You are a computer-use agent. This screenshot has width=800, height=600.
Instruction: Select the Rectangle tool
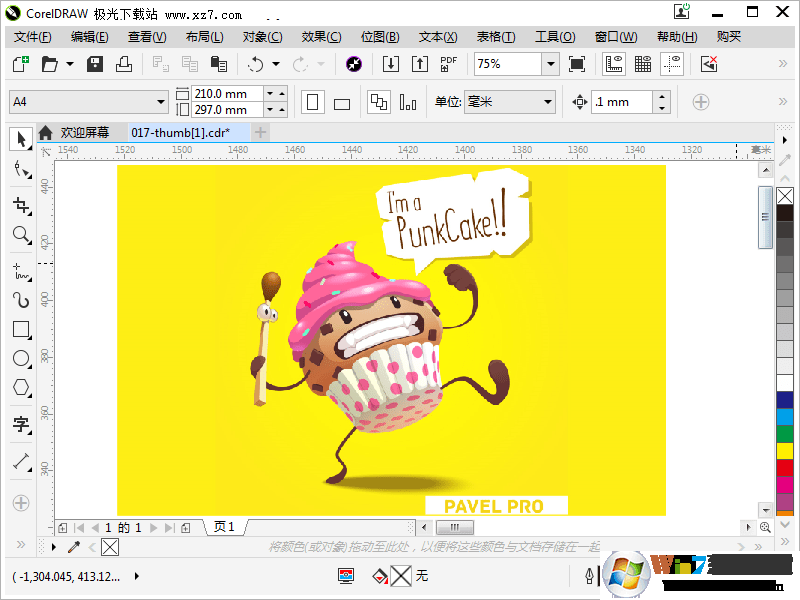tap(20, 328)
